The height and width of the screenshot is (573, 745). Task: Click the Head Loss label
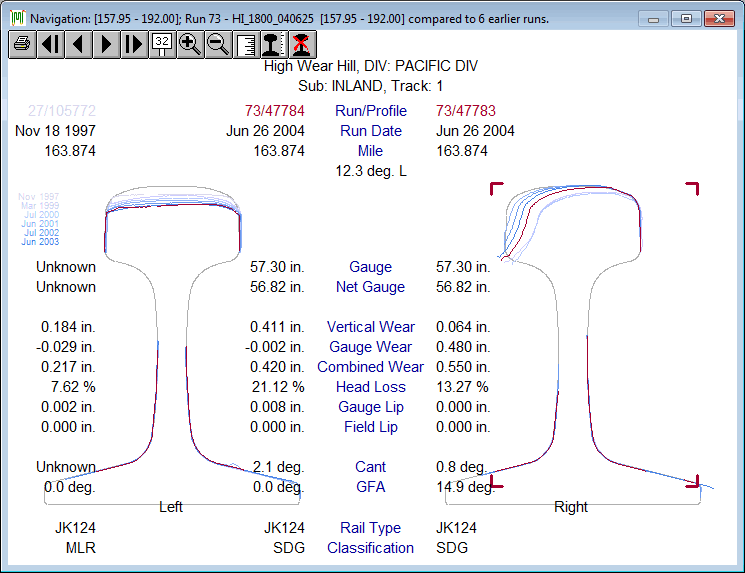click(x=370, y=387)
